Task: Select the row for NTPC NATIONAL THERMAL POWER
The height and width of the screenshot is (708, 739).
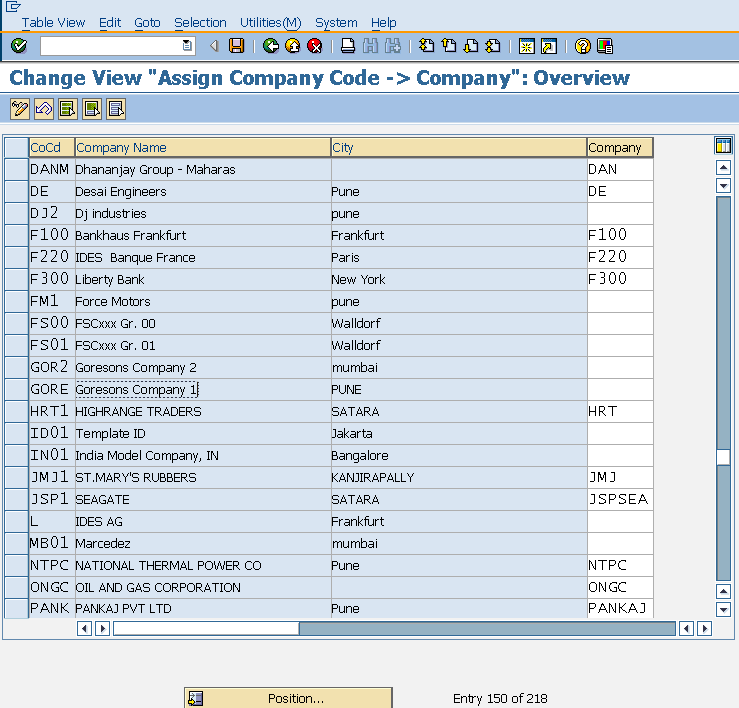Action: pyautogui.click(x=16, y=566)
